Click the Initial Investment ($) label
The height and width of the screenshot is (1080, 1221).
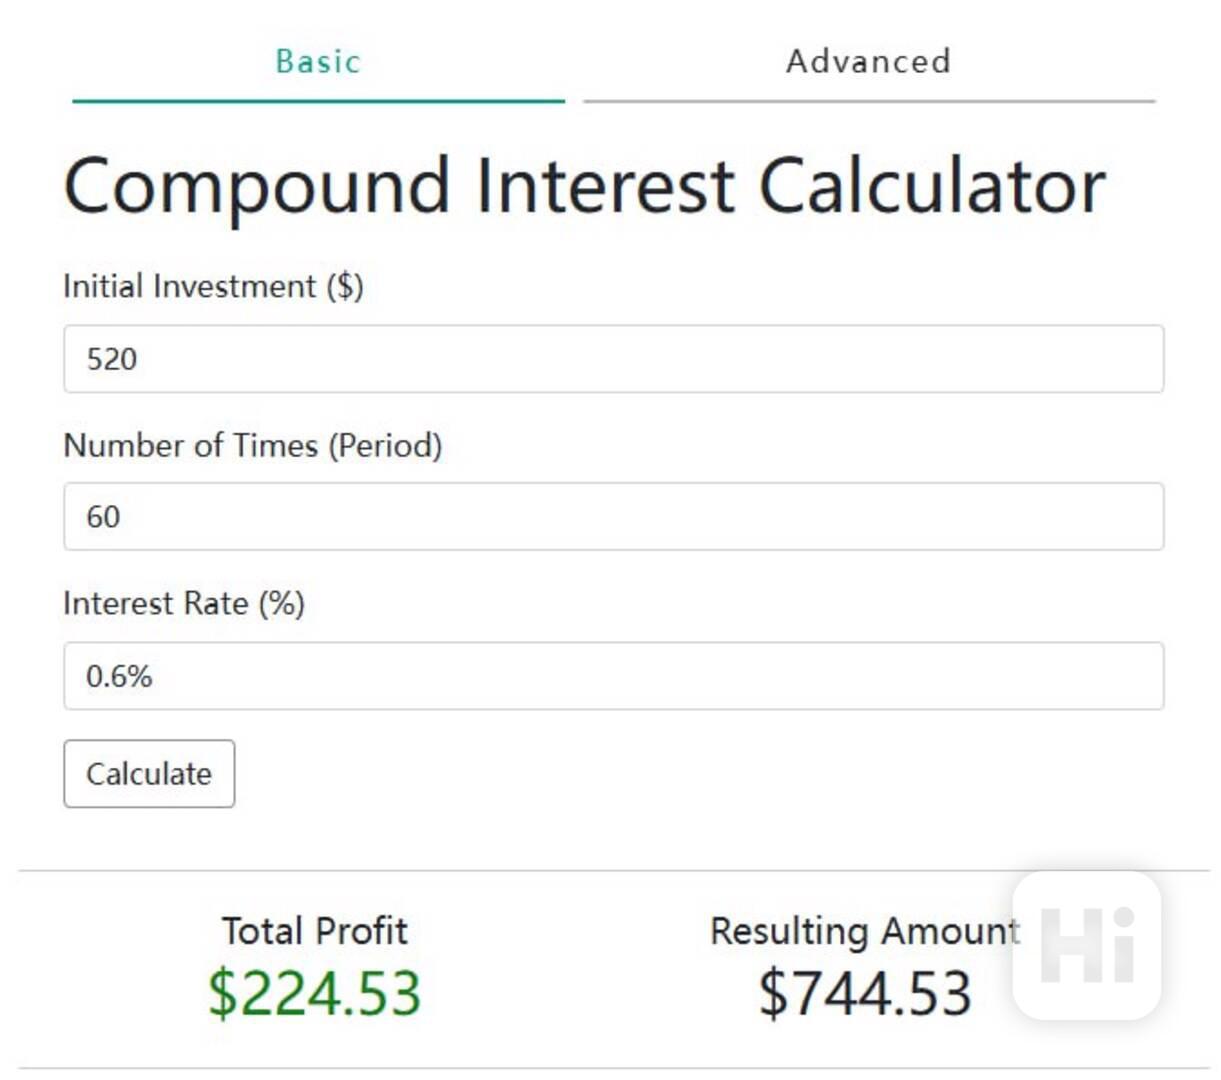pyautogui.click(x=213, y=286)
